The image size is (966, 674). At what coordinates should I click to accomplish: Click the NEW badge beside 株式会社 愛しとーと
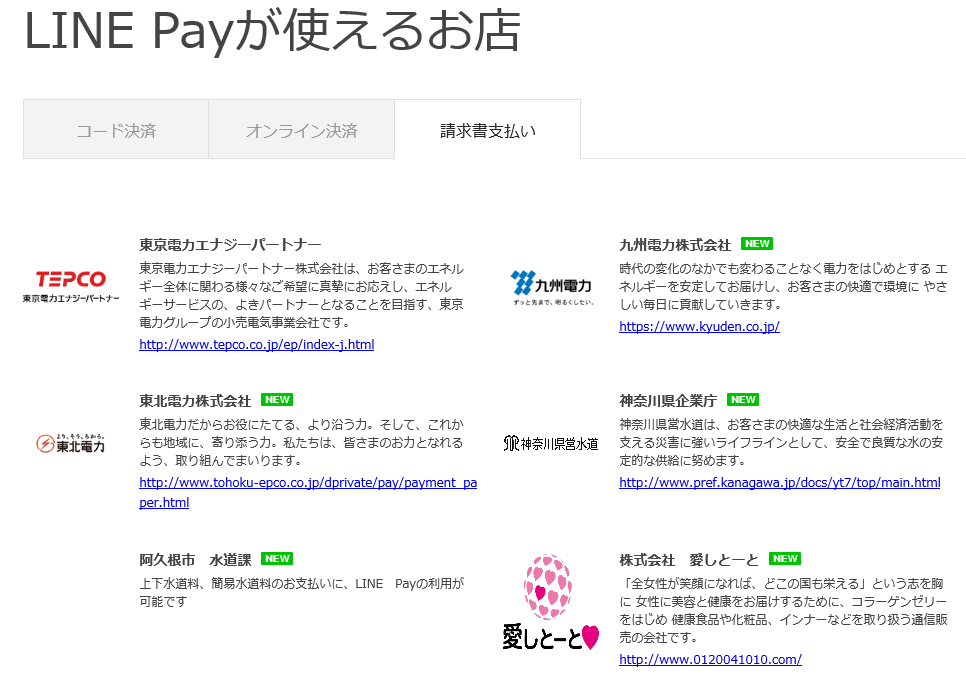point(784,558)
